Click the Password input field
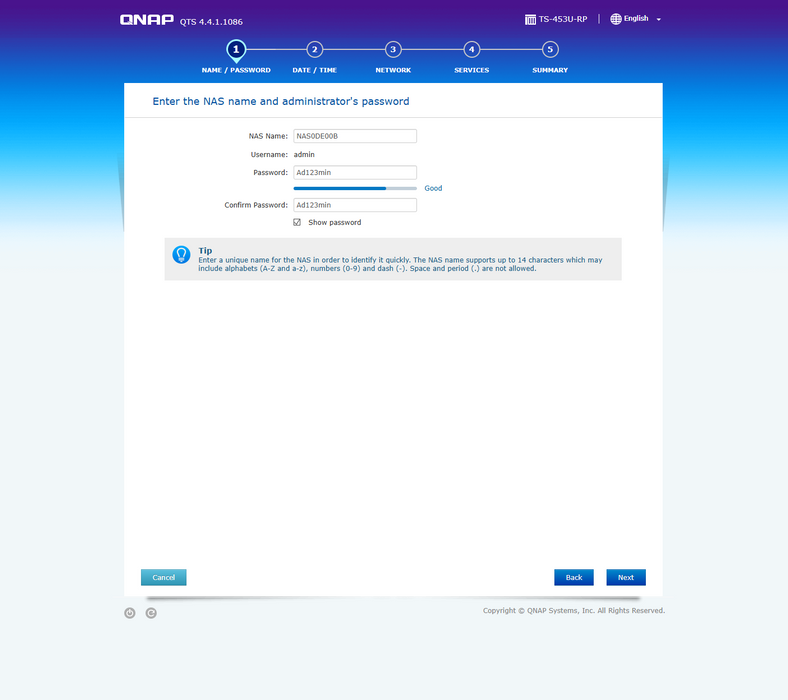This screenshot has width=788, height=700. pos(355,172)
